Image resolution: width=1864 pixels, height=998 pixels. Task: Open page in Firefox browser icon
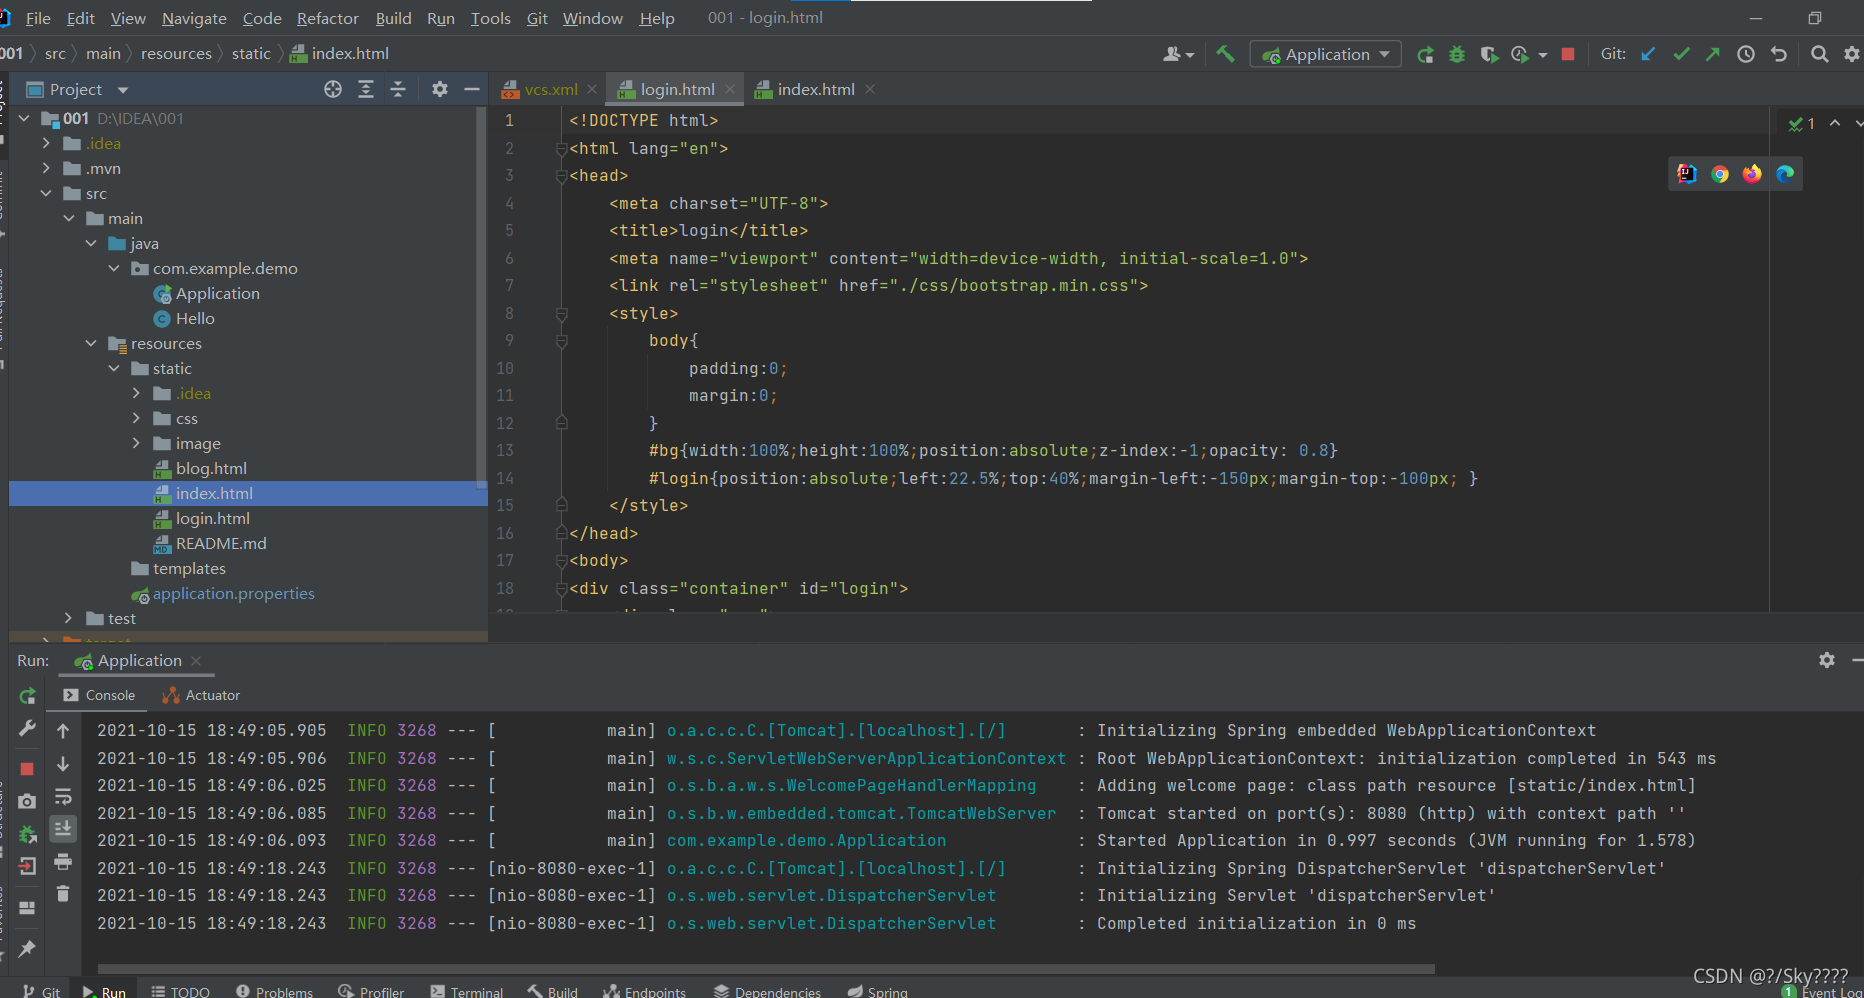(x=1752, y=174)
